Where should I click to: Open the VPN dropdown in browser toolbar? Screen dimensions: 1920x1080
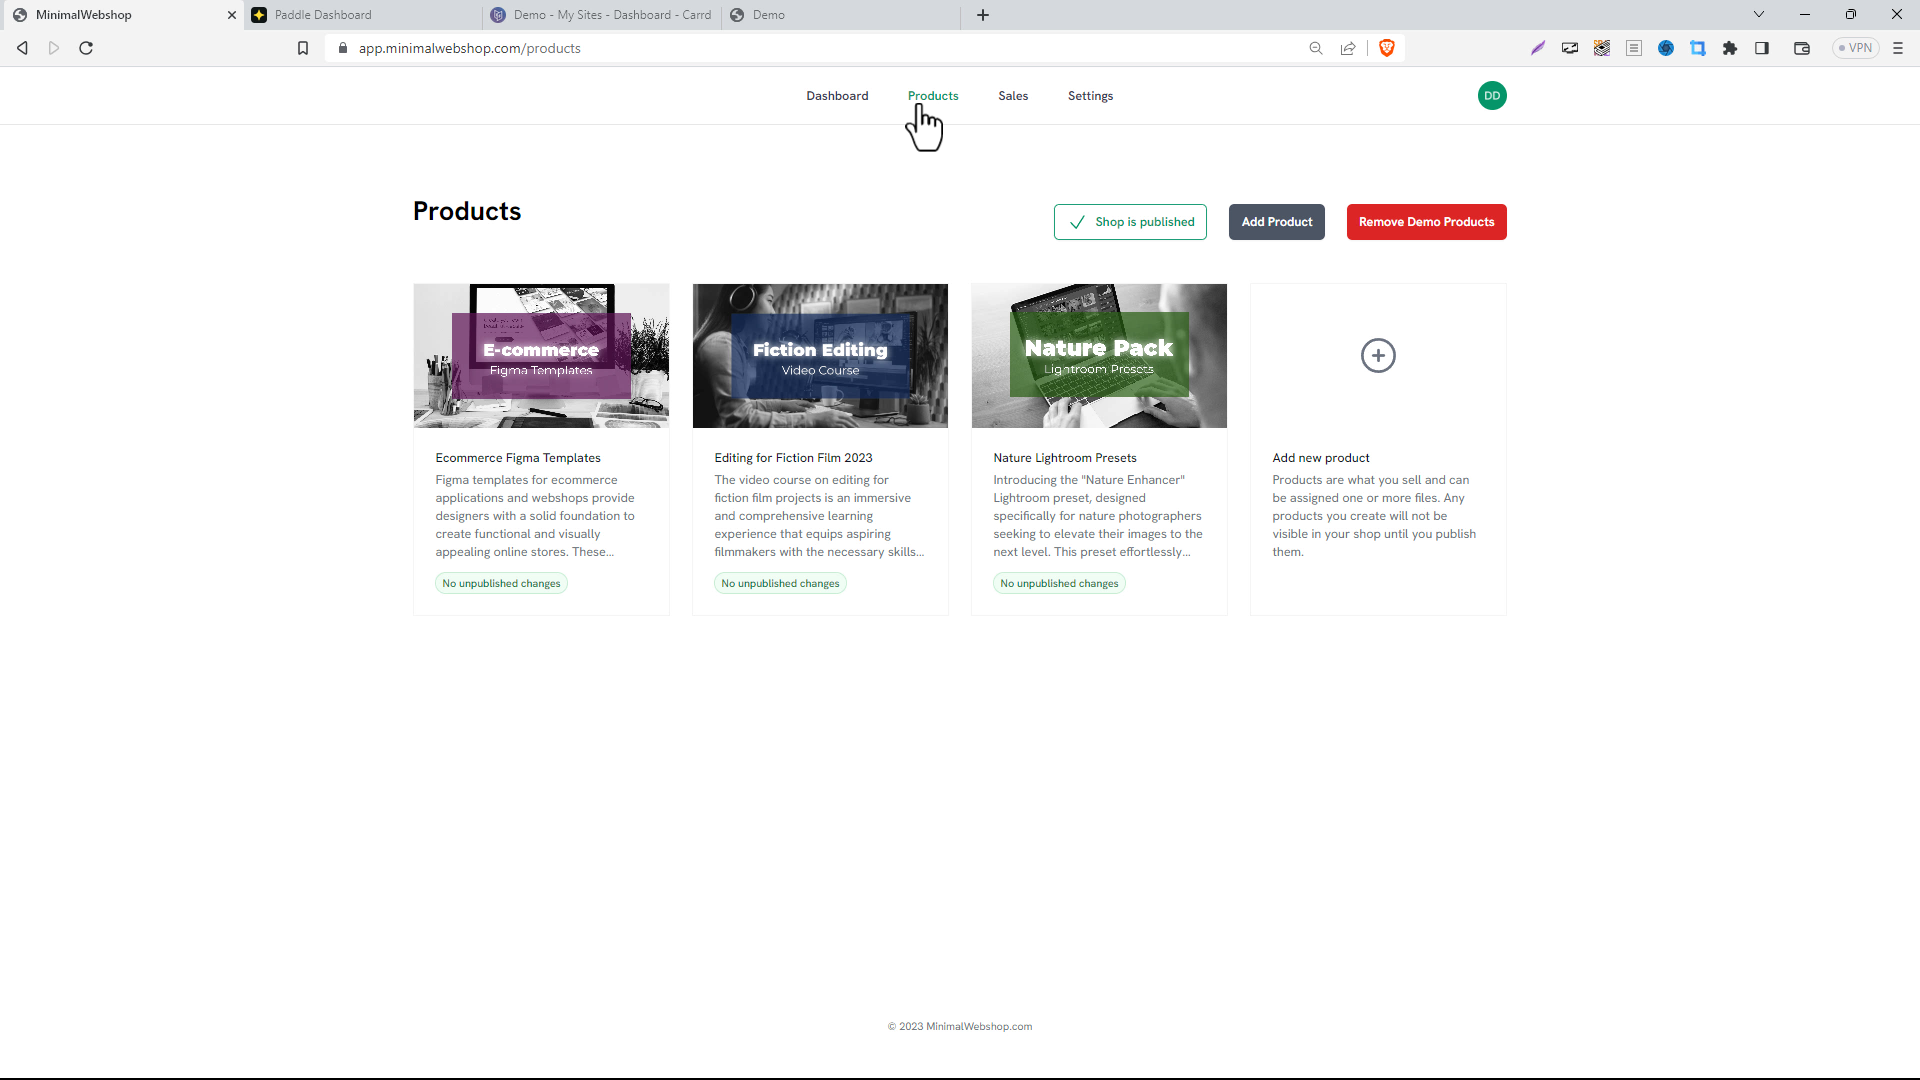(1857, 49)
